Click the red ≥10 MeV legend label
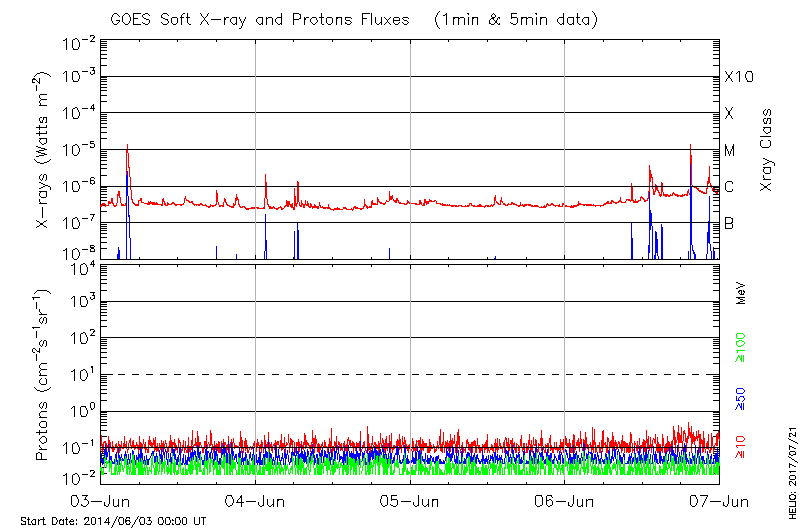This screenshot has height=530, width=800. point(742,446)
